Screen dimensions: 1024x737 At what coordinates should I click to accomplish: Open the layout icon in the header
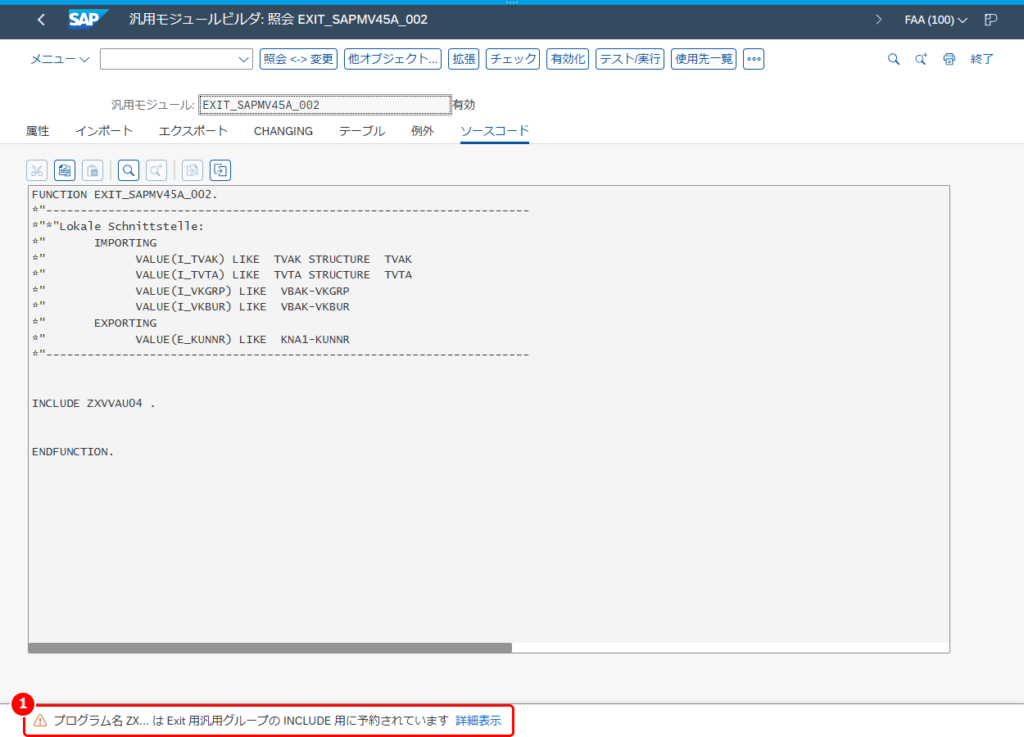coord(991,20)
